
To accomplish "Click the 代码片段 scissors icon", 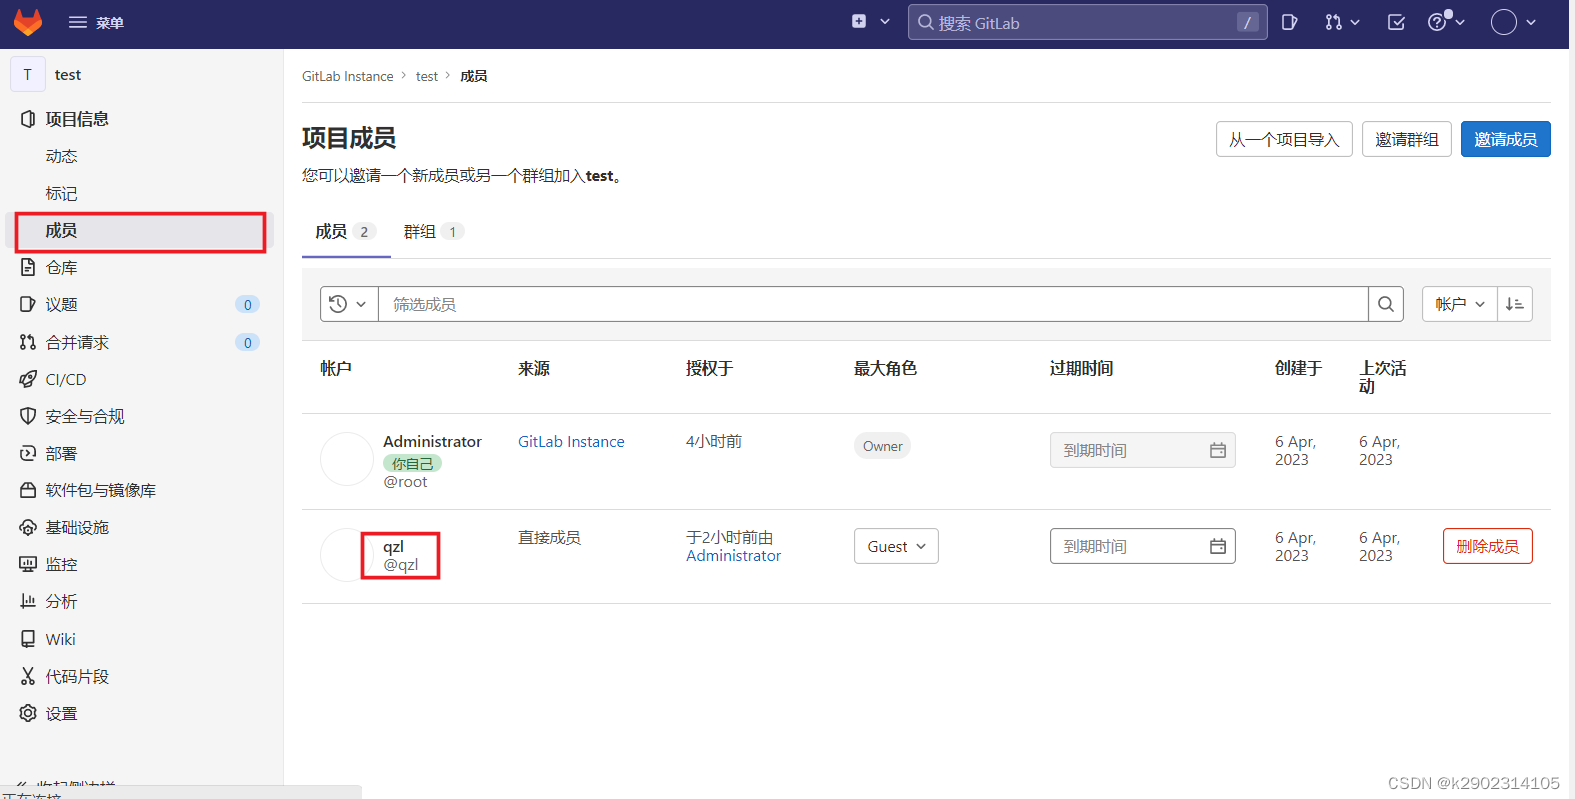I will tap(28, 676).
